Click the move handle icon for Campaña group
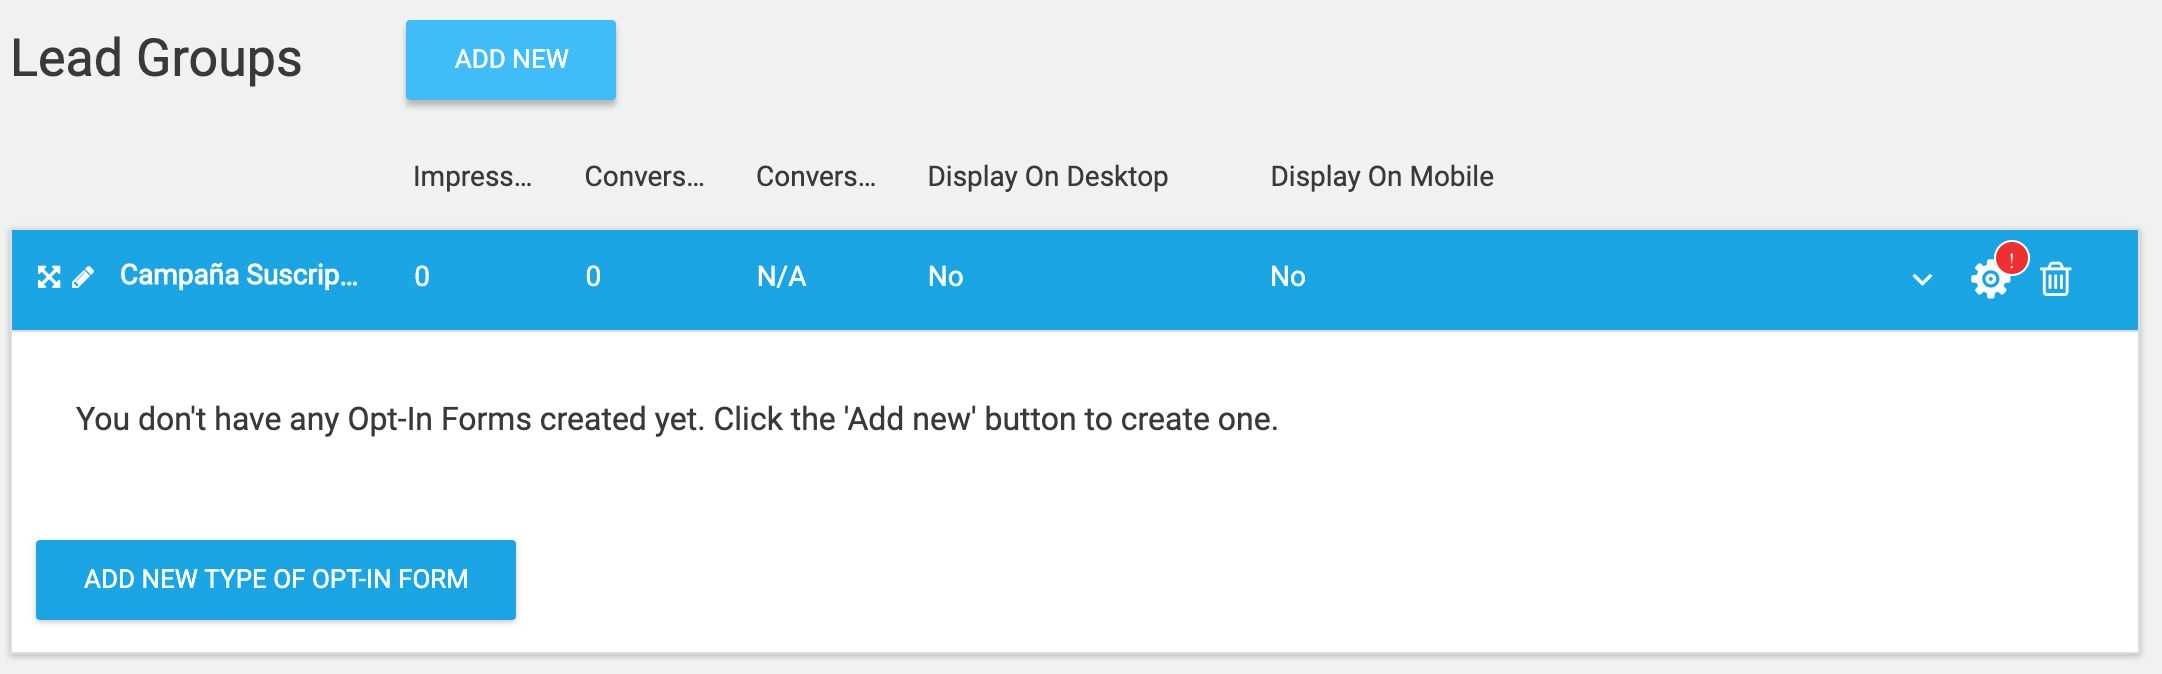2162x674 pixels. click(49, 277)
